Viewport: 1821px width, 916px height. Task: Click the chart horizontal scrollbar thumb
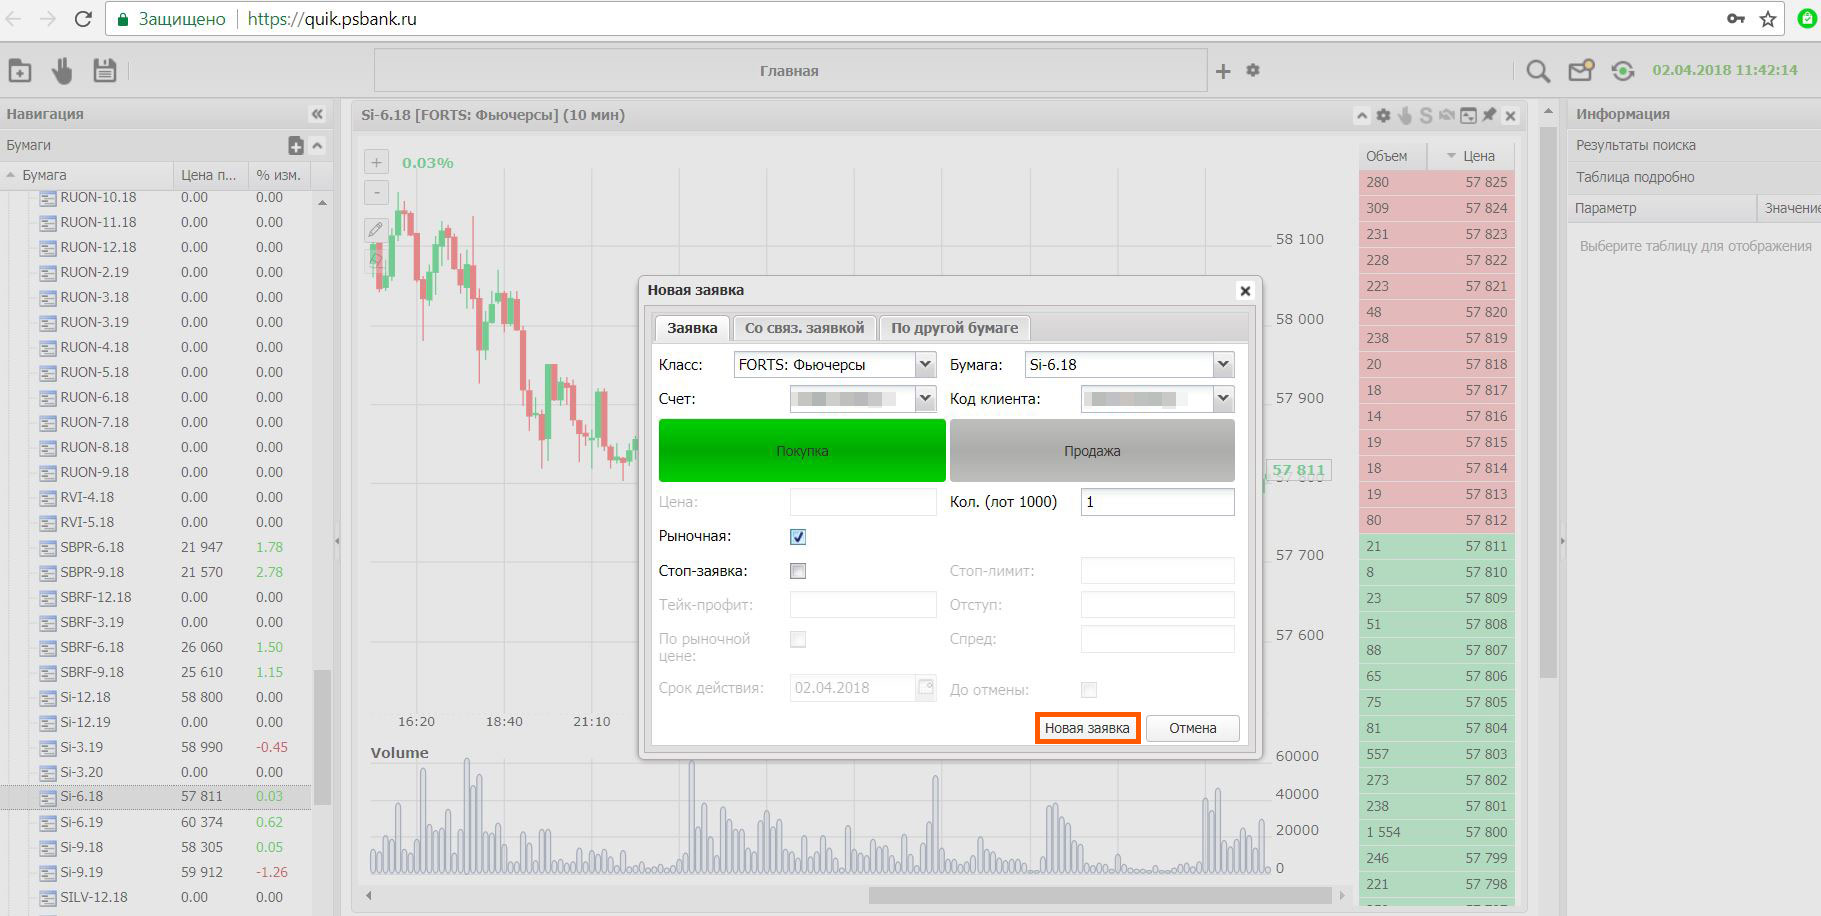(x=1100, y=896)
